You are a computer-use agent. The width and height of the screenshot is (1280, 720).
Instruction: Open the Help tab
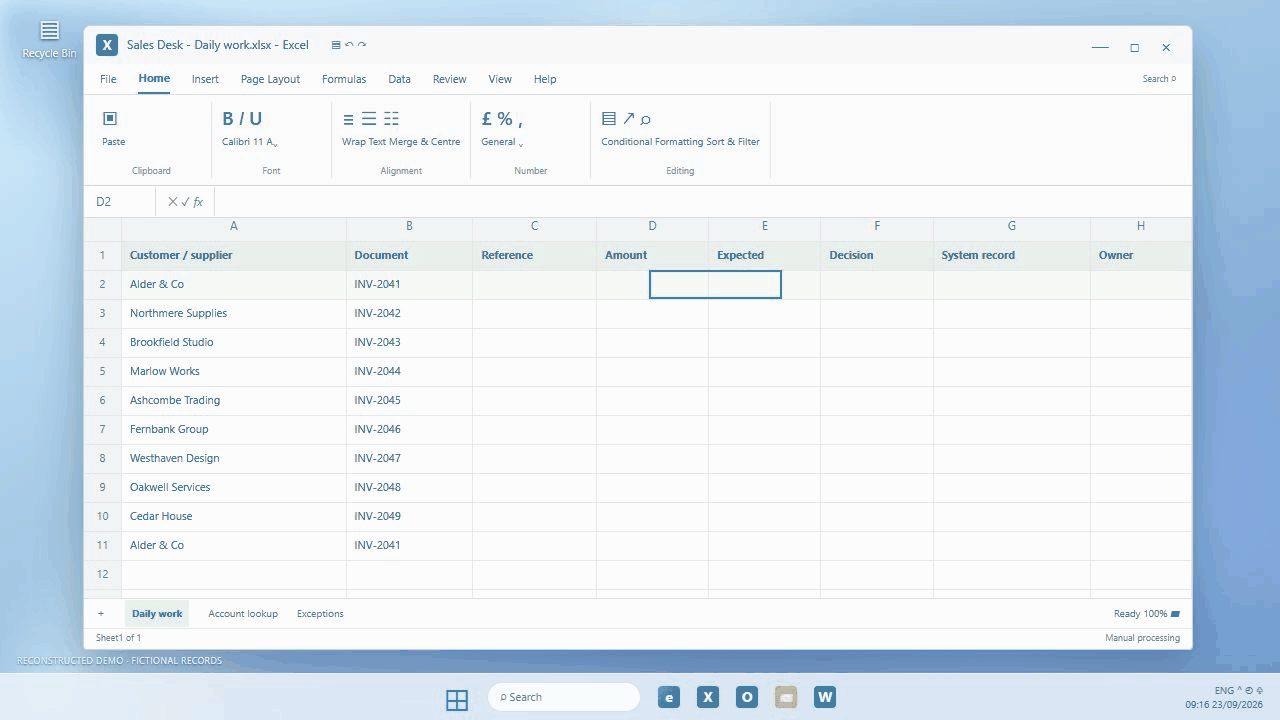click(545, 79)
